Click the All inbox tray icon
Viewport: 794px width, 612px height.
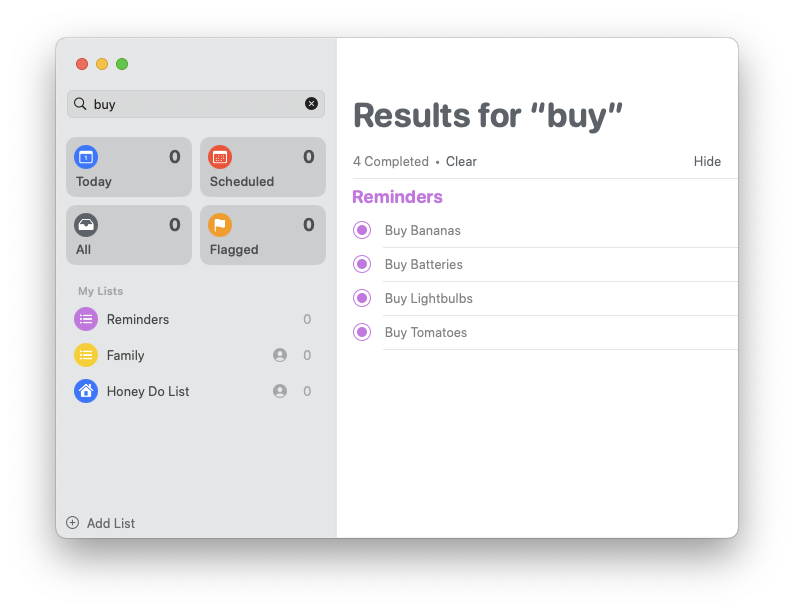pyautogui.click(x=86, y=225)
